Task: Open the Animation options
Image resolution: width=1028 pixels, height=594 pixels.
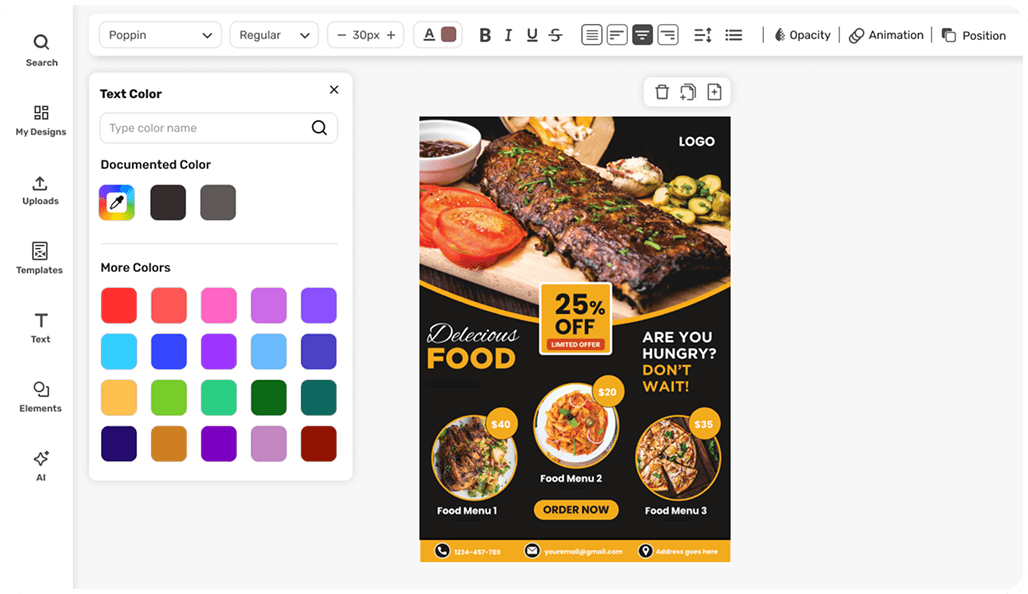Action: [886, 34]
